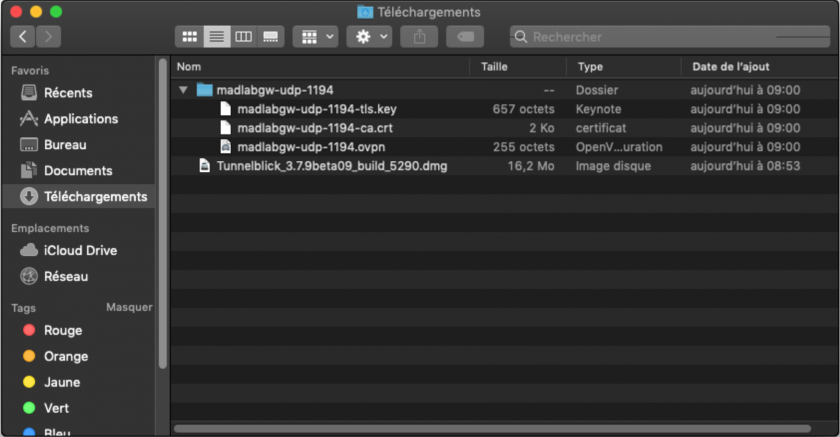Click the Documents icon in sidebar
This screenshot has width=840, height=437.
29,170
